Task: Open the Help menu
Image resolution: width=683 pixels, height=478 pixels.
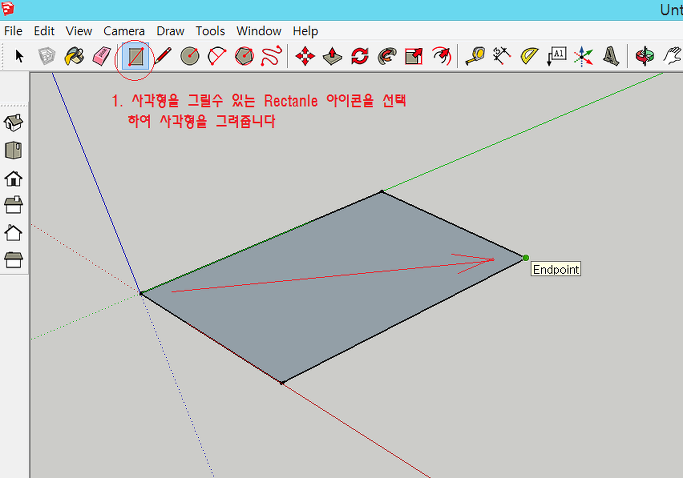Action: pyautogui.click(x=305, y=31)
